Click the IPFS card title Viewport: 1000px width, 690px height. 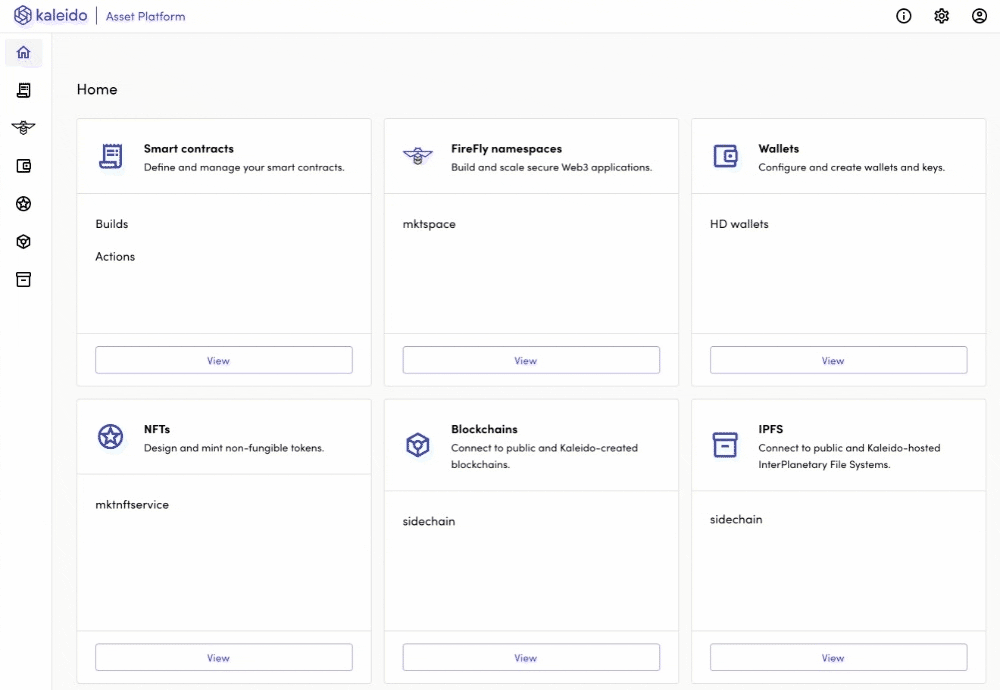(x=770, y=429)
